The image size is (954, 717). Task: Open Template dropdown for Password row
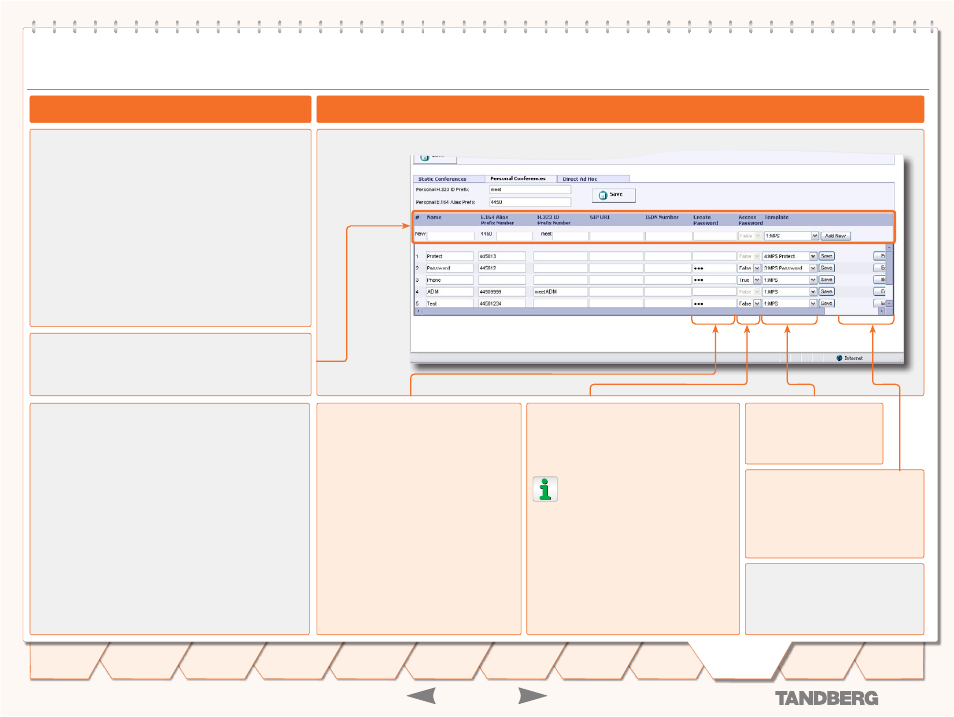coord(789,268)
